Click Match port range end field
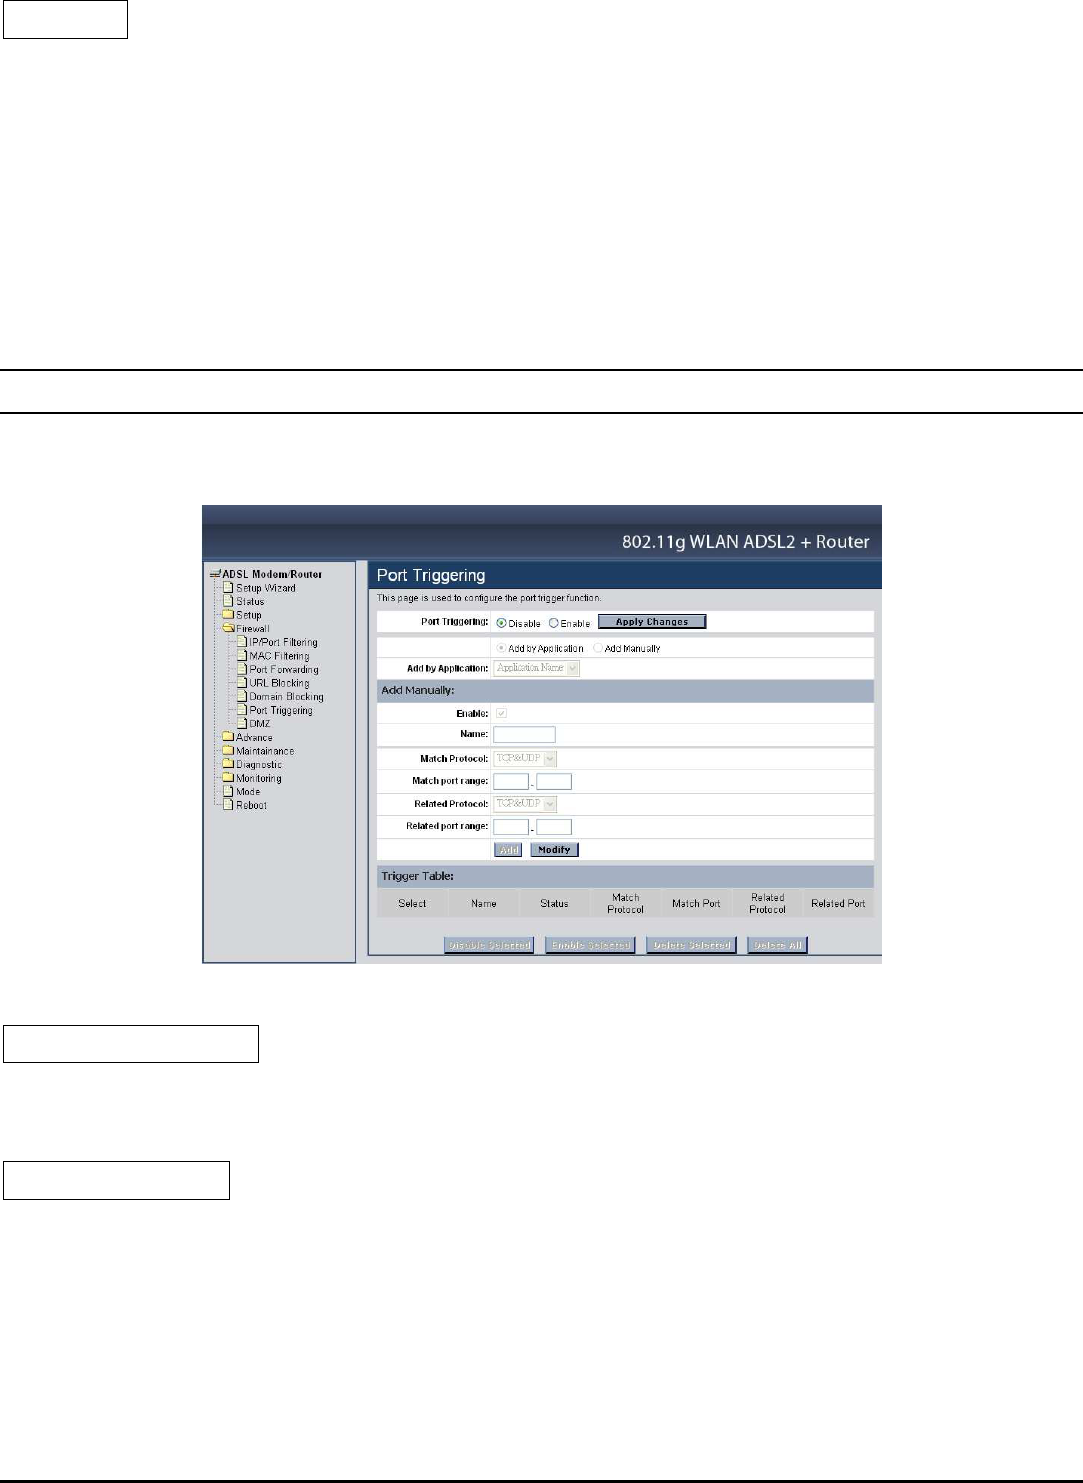The width and height of the screenshot is (1083, 1483). click(x=554, y=782)
